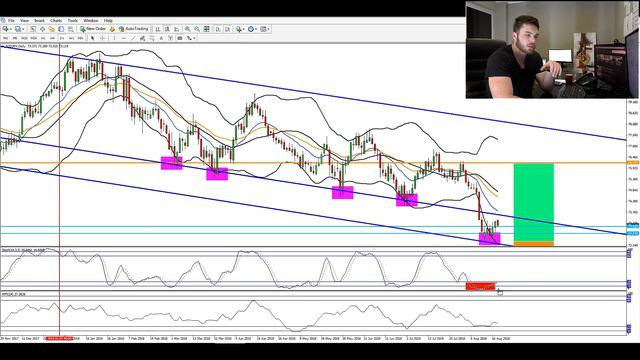Screen dimensions: 640x360
Task: Open the File menu
Action: pos(11,20)
